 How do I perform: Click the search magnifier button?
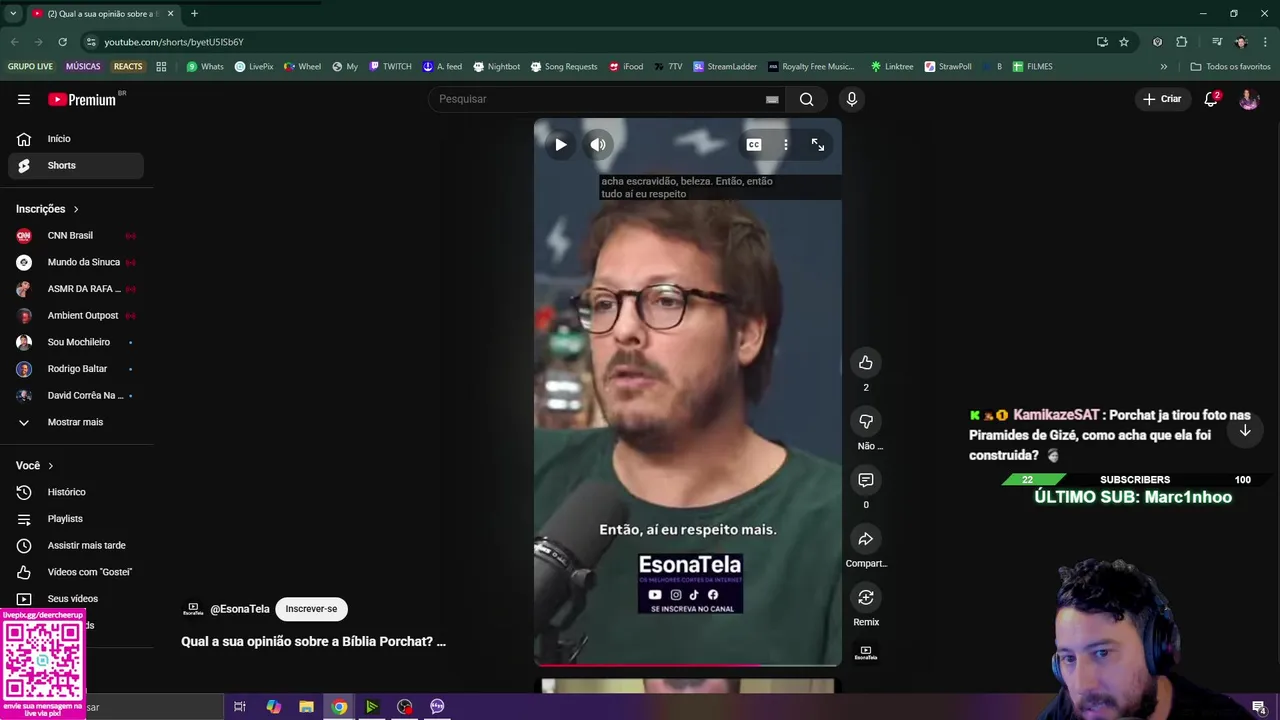point(806,99)
